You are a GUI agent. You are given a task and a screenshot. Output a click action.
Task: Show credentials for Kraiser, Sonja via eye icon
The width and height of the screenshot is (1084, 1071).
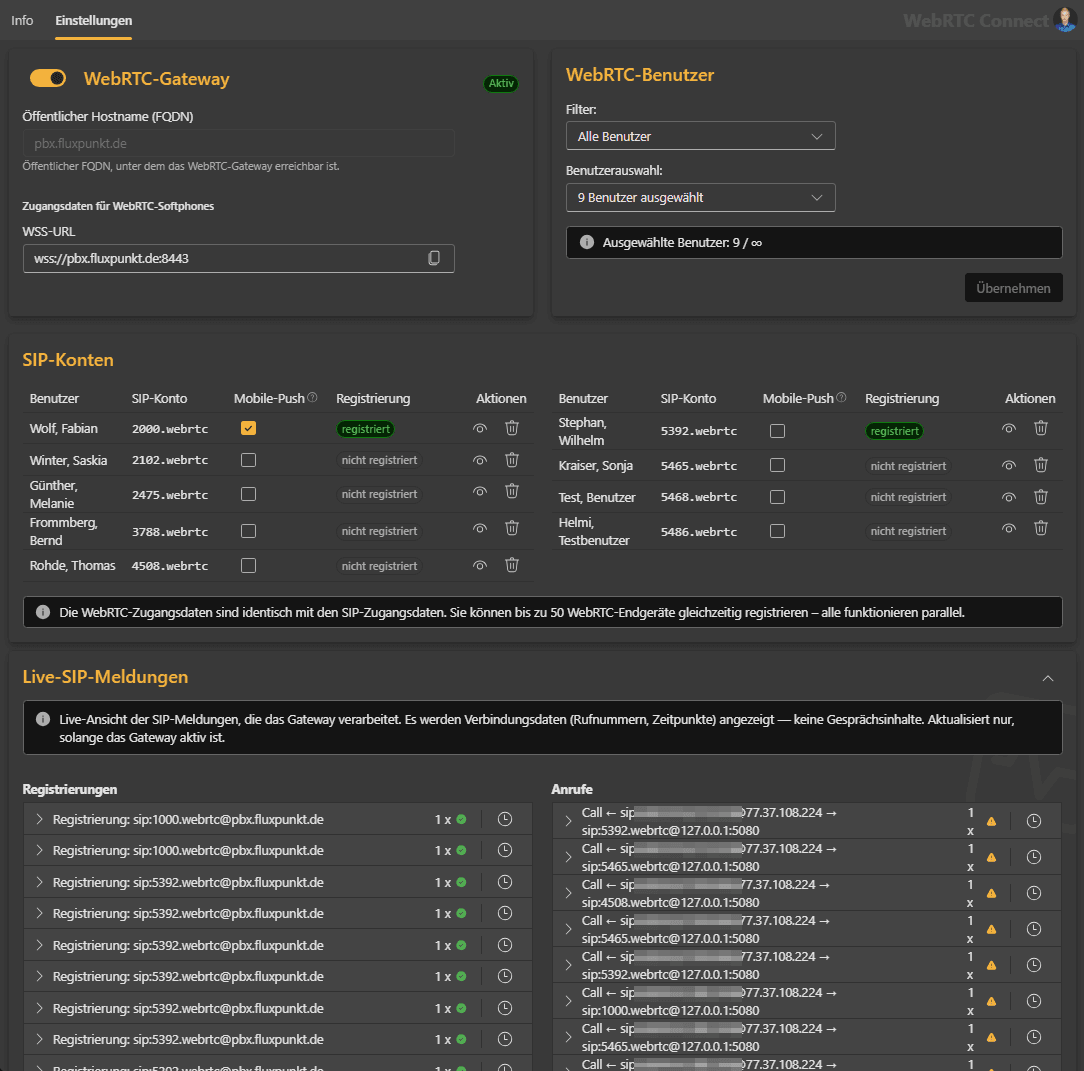(1009, 465)
